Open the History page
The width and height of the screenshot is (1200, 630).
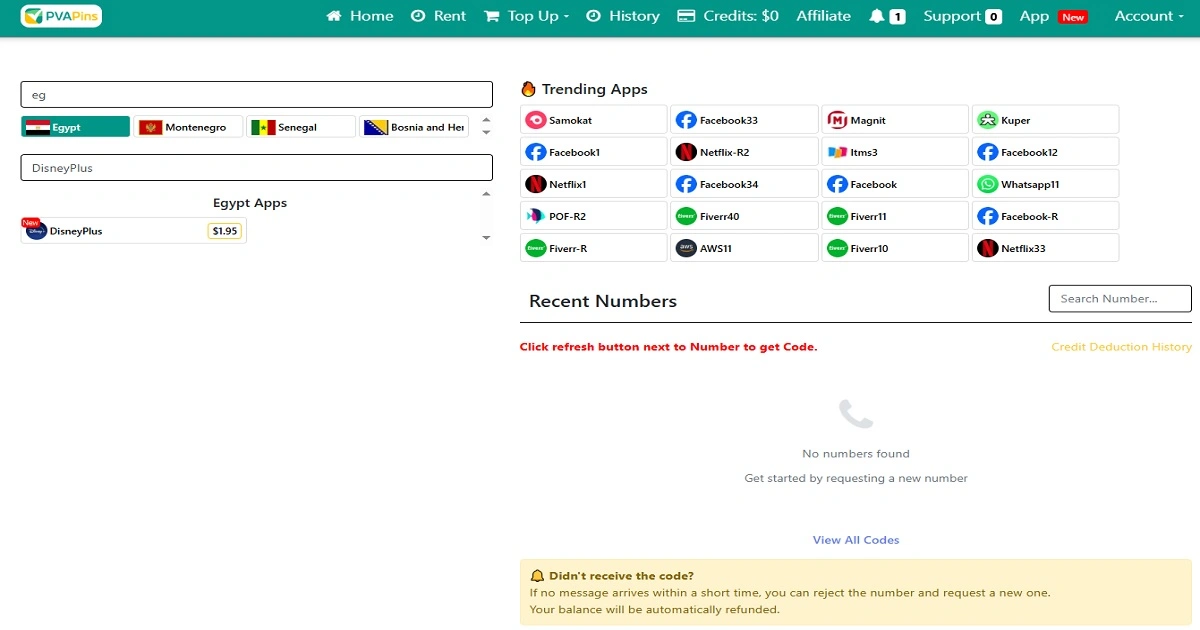622,16
